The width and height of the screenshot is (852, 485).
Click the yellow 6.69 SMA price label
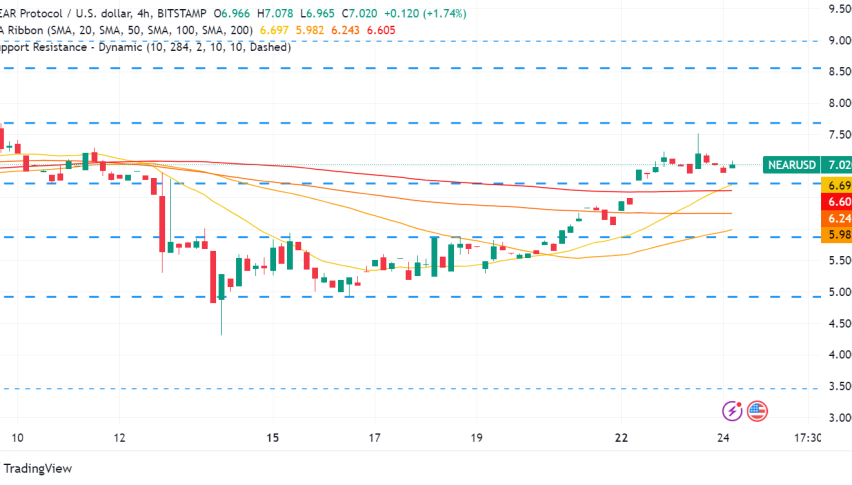838,185
